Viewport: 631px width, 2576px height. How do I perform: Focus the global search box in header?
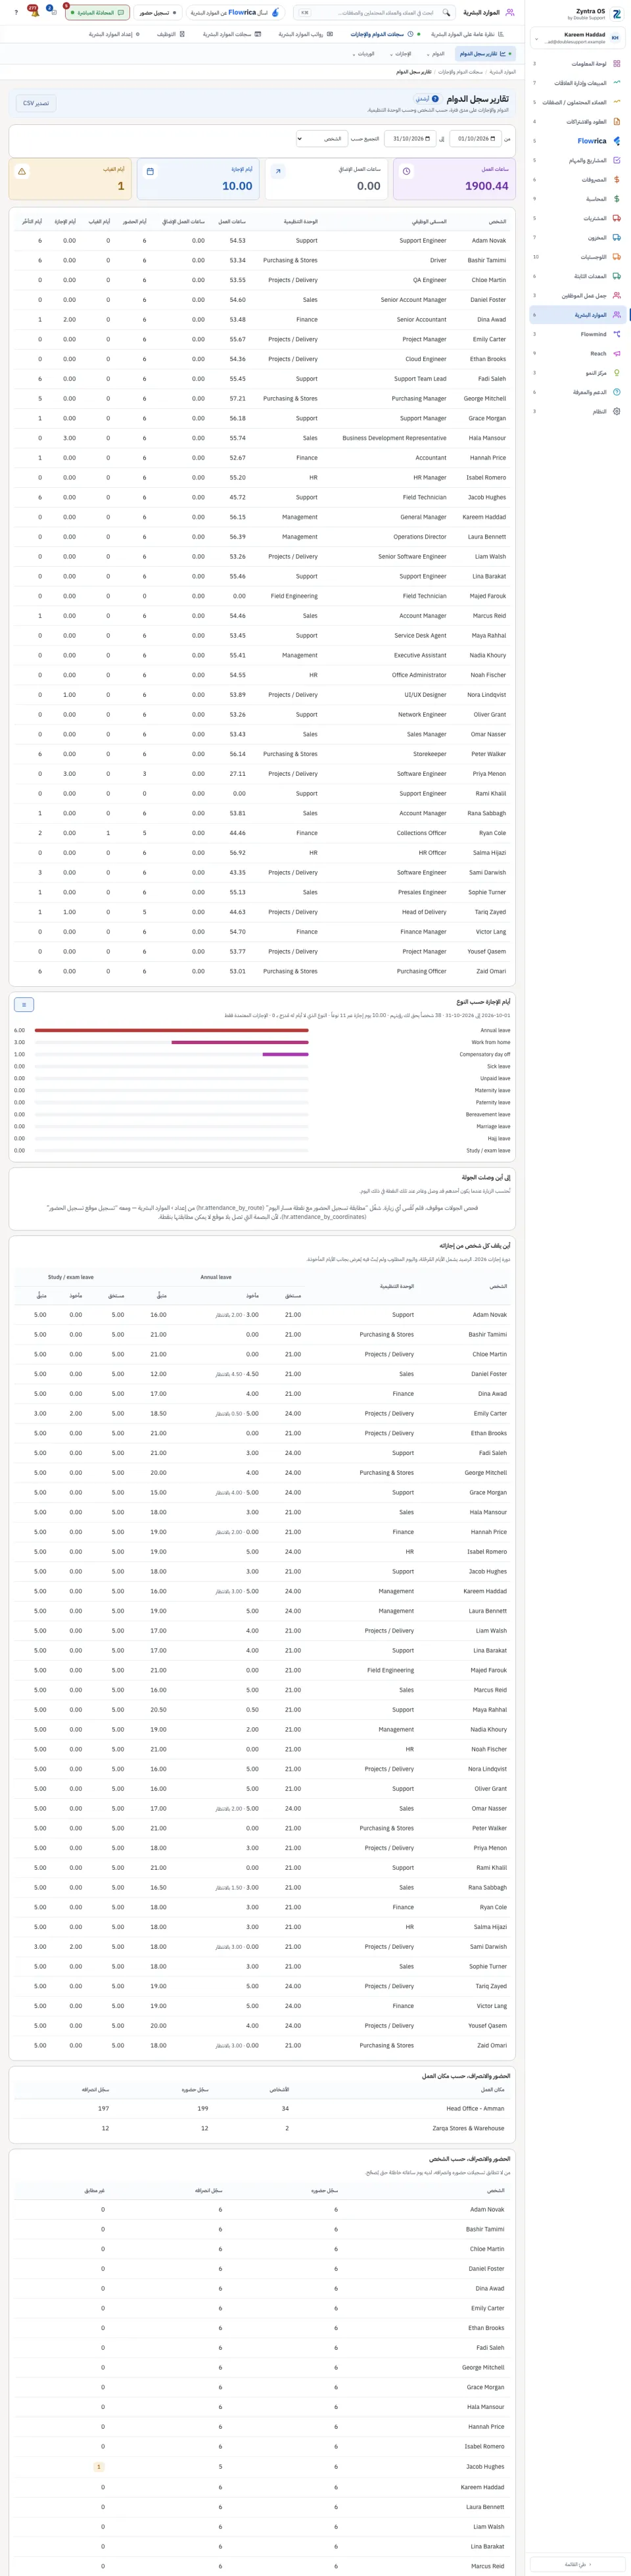tap(375, 13)
